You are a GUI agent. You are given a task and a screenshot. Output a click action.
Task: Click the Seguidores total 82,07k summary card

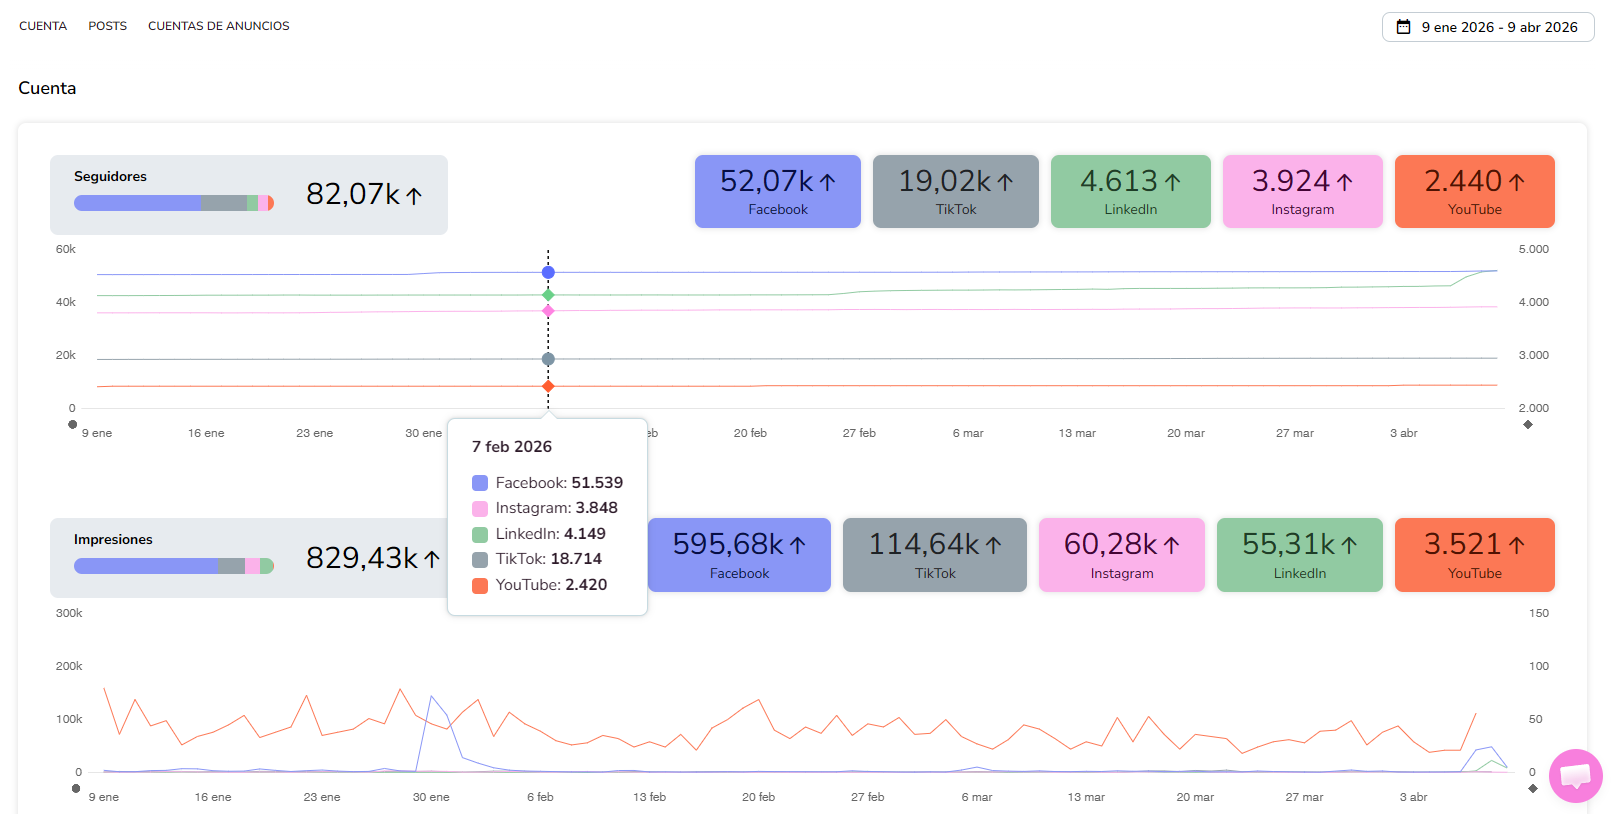pyautogui.click(x=249, y=195)
